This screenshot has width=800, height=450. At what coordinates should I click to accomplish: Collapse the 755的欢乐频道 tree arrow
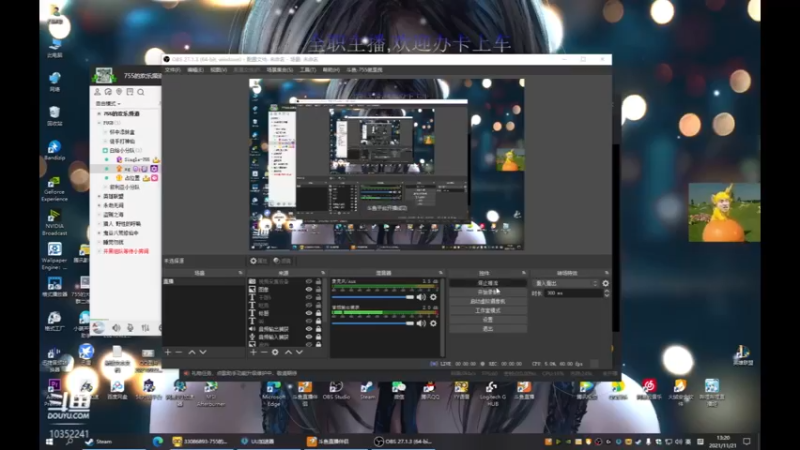pos(99,114)
